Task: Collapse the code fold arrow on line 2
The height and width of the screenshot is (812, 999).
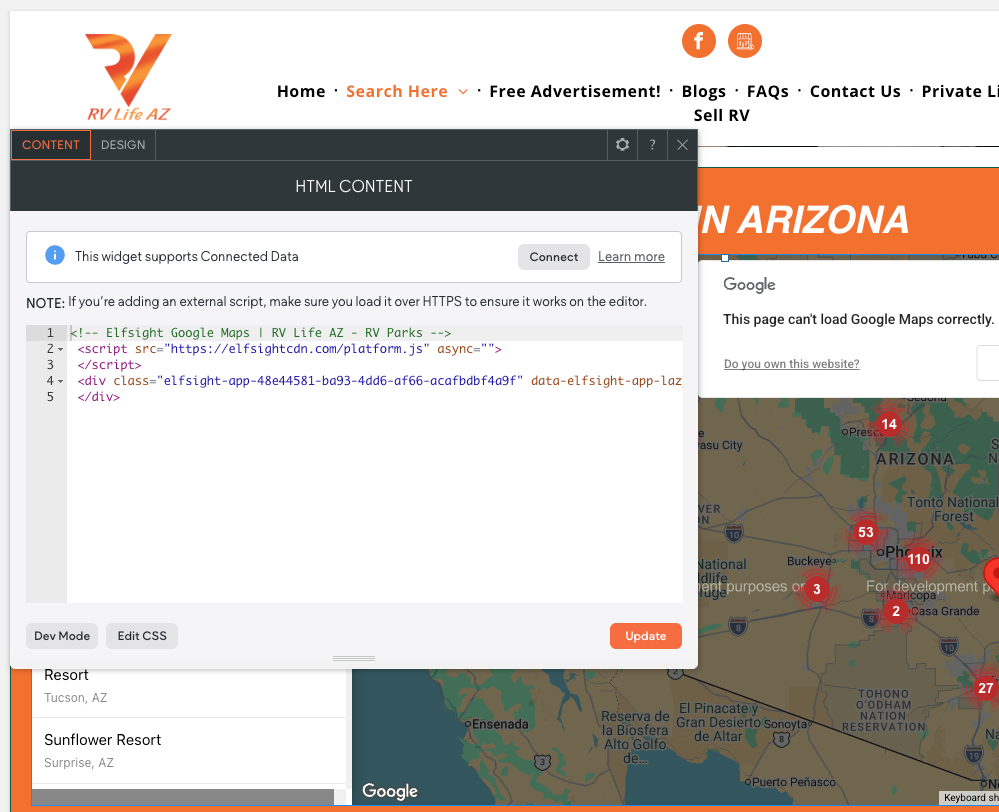Action: click(61, 349)
